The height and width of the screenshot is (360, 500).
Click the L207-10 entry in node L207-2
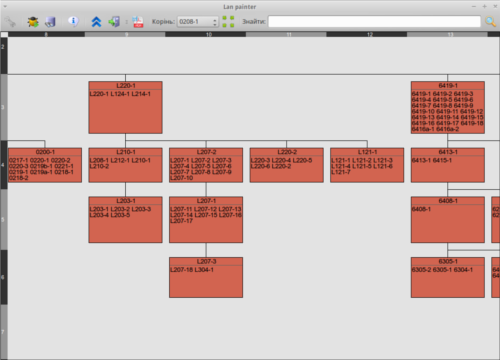(x=181, y=178)
